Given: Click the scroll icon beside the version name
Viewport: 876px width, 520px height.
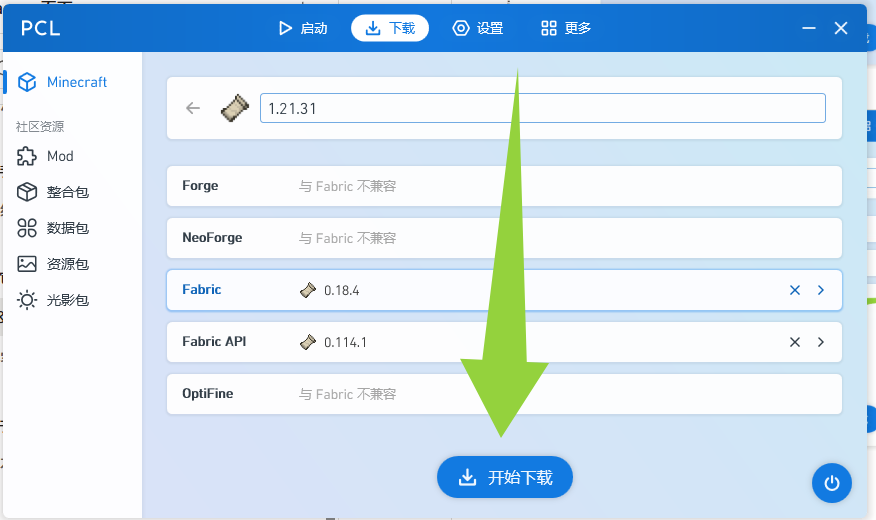Looking at the screenshot, I should tap(235, 108).
